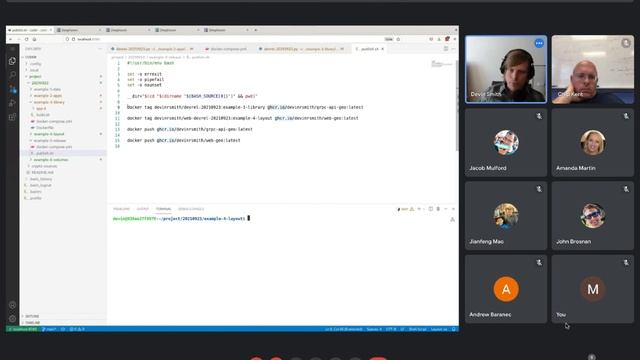Click the minimap in the code editor
This screenshot has height=360, width=640.
pos(442,64)
